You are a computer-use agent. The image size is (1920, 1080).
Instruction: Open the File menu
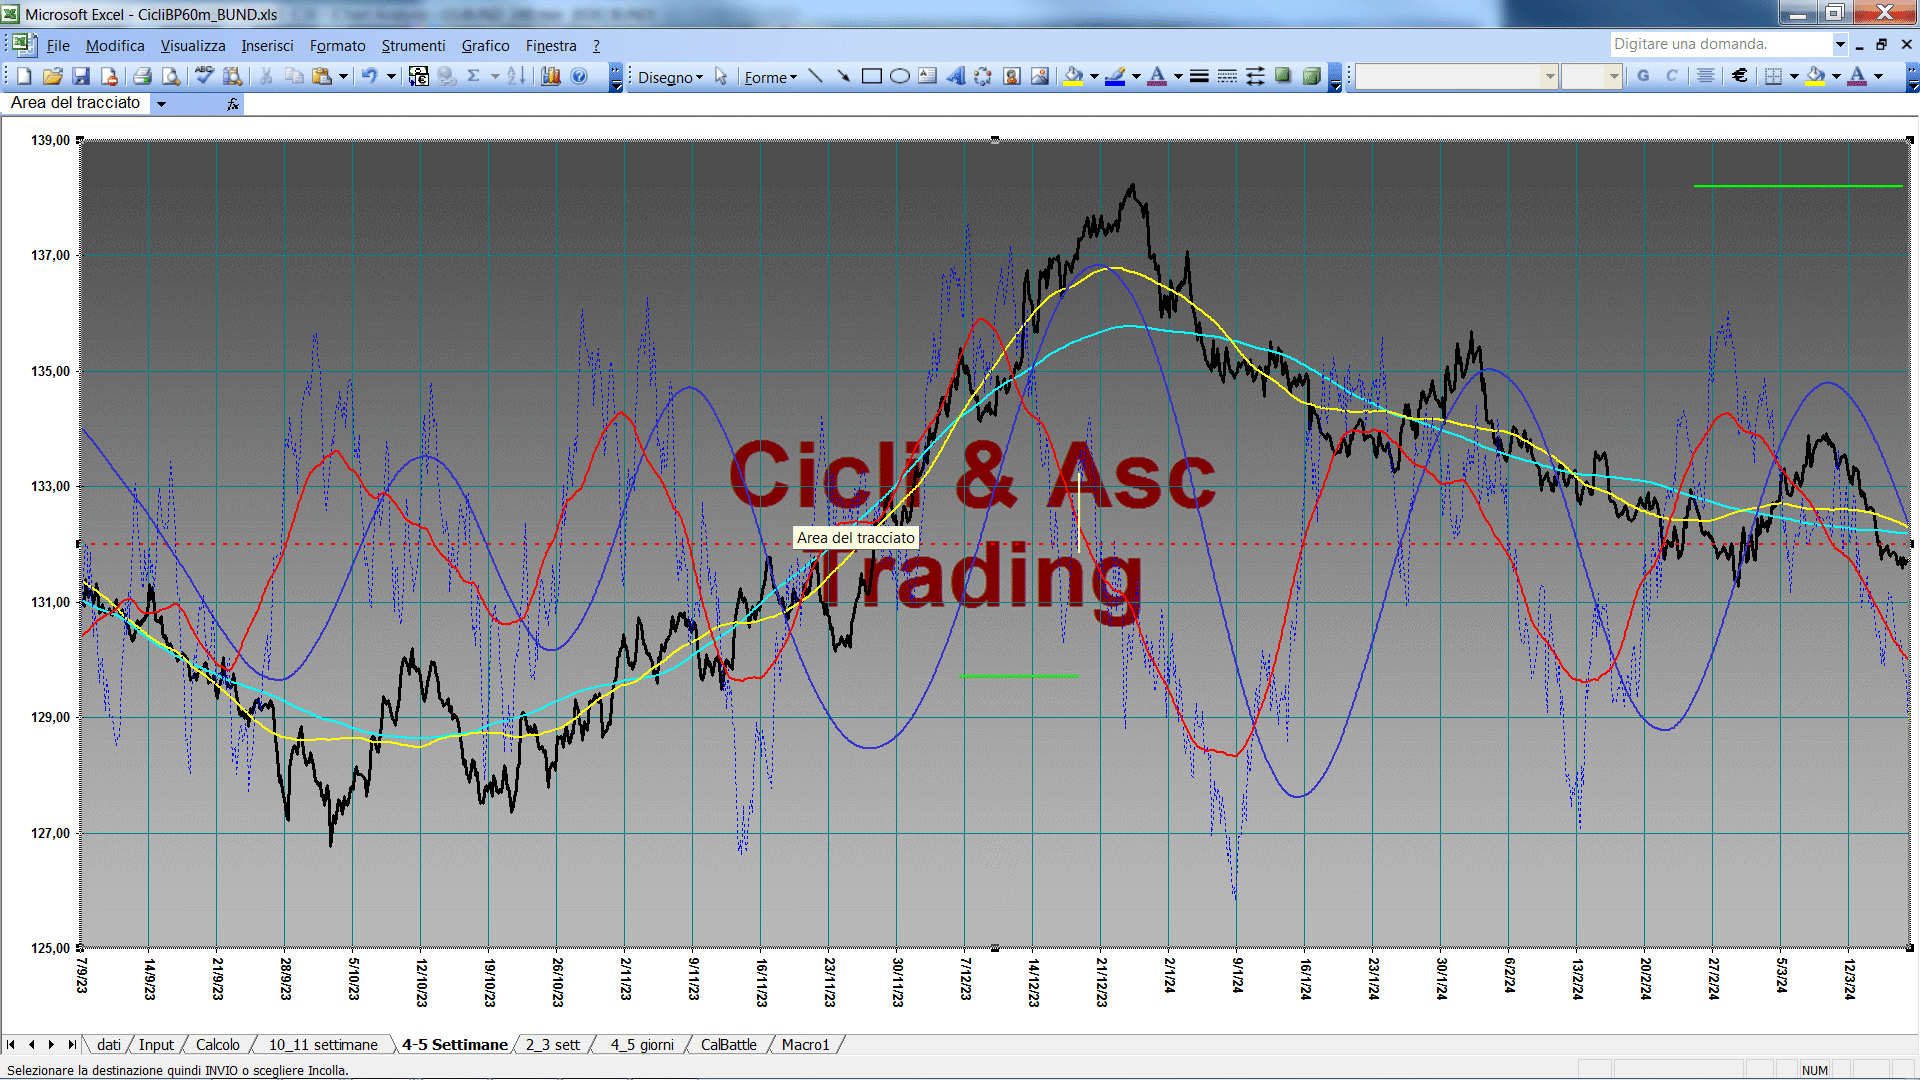58,46
